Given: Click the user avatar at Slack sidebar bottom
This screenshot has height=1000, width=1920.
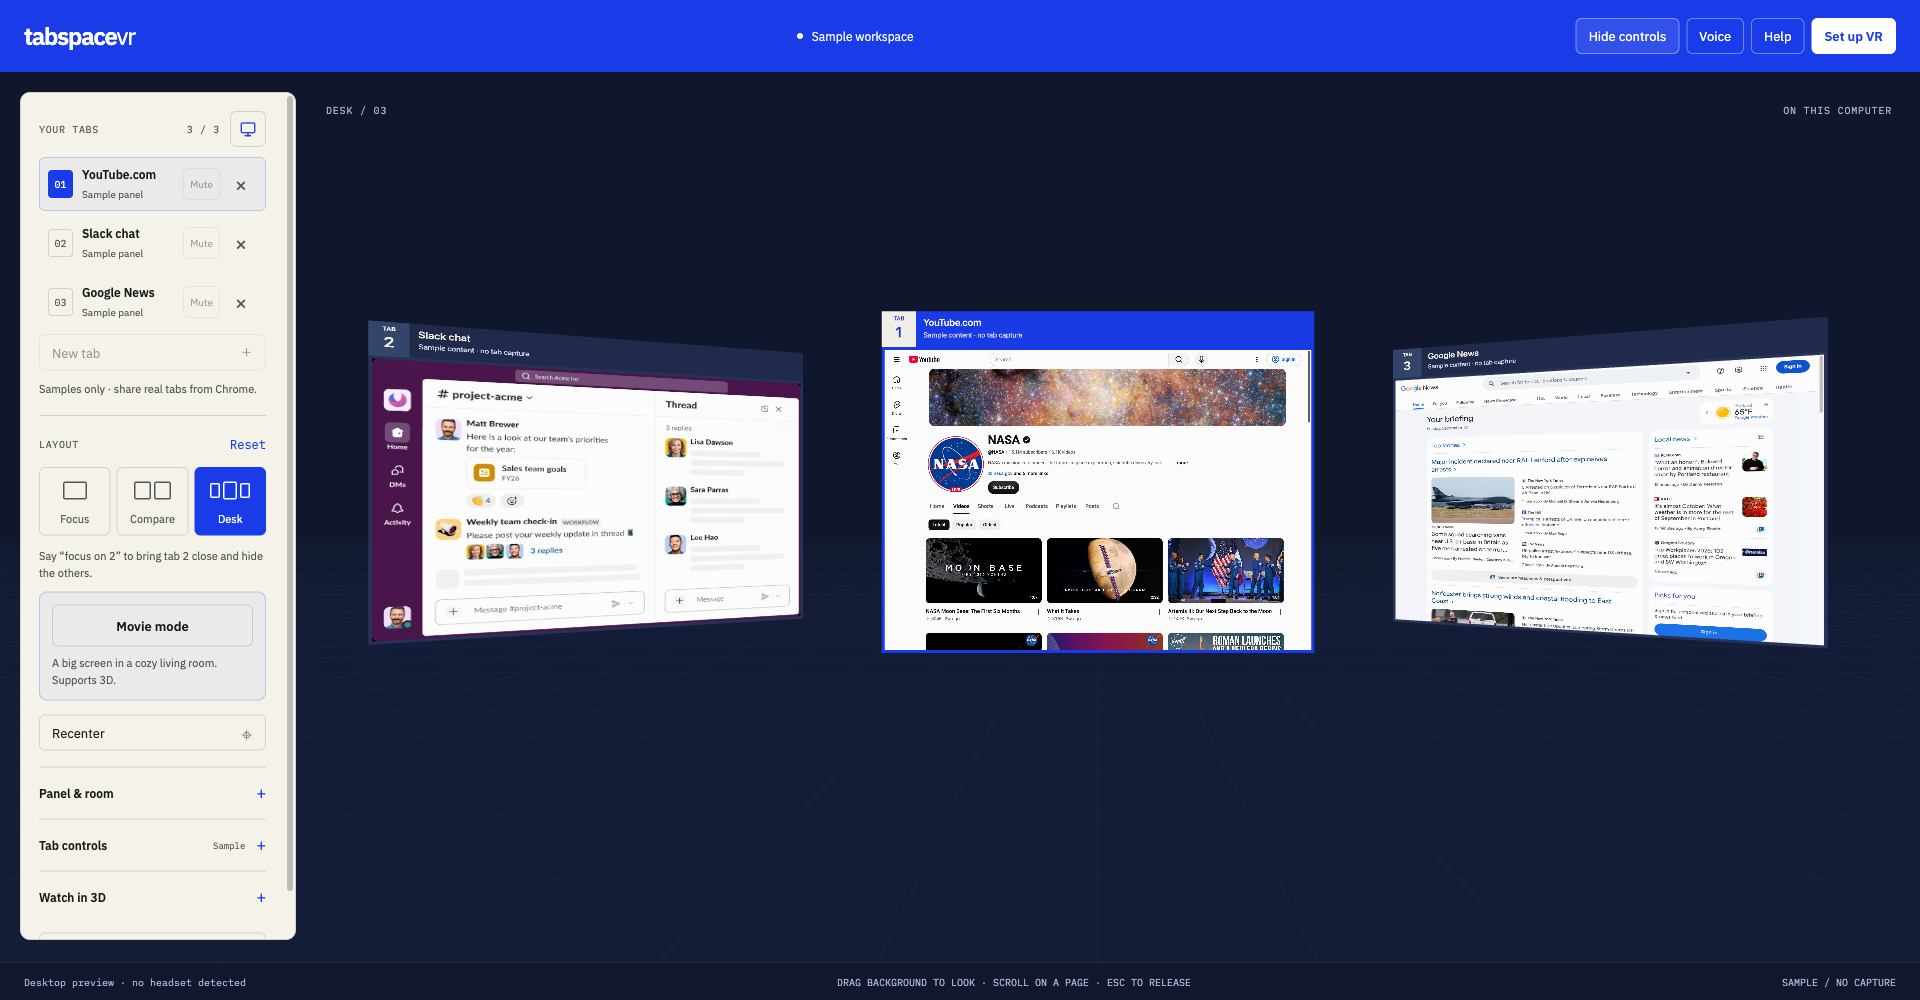Looking at the screenshot, I should (397, 617).
